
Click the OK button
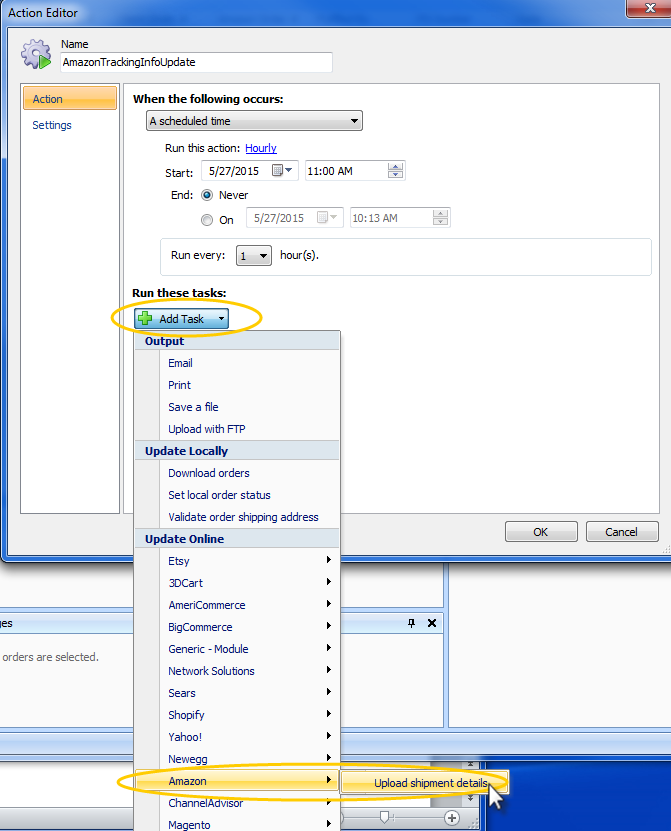pos(541,532)
